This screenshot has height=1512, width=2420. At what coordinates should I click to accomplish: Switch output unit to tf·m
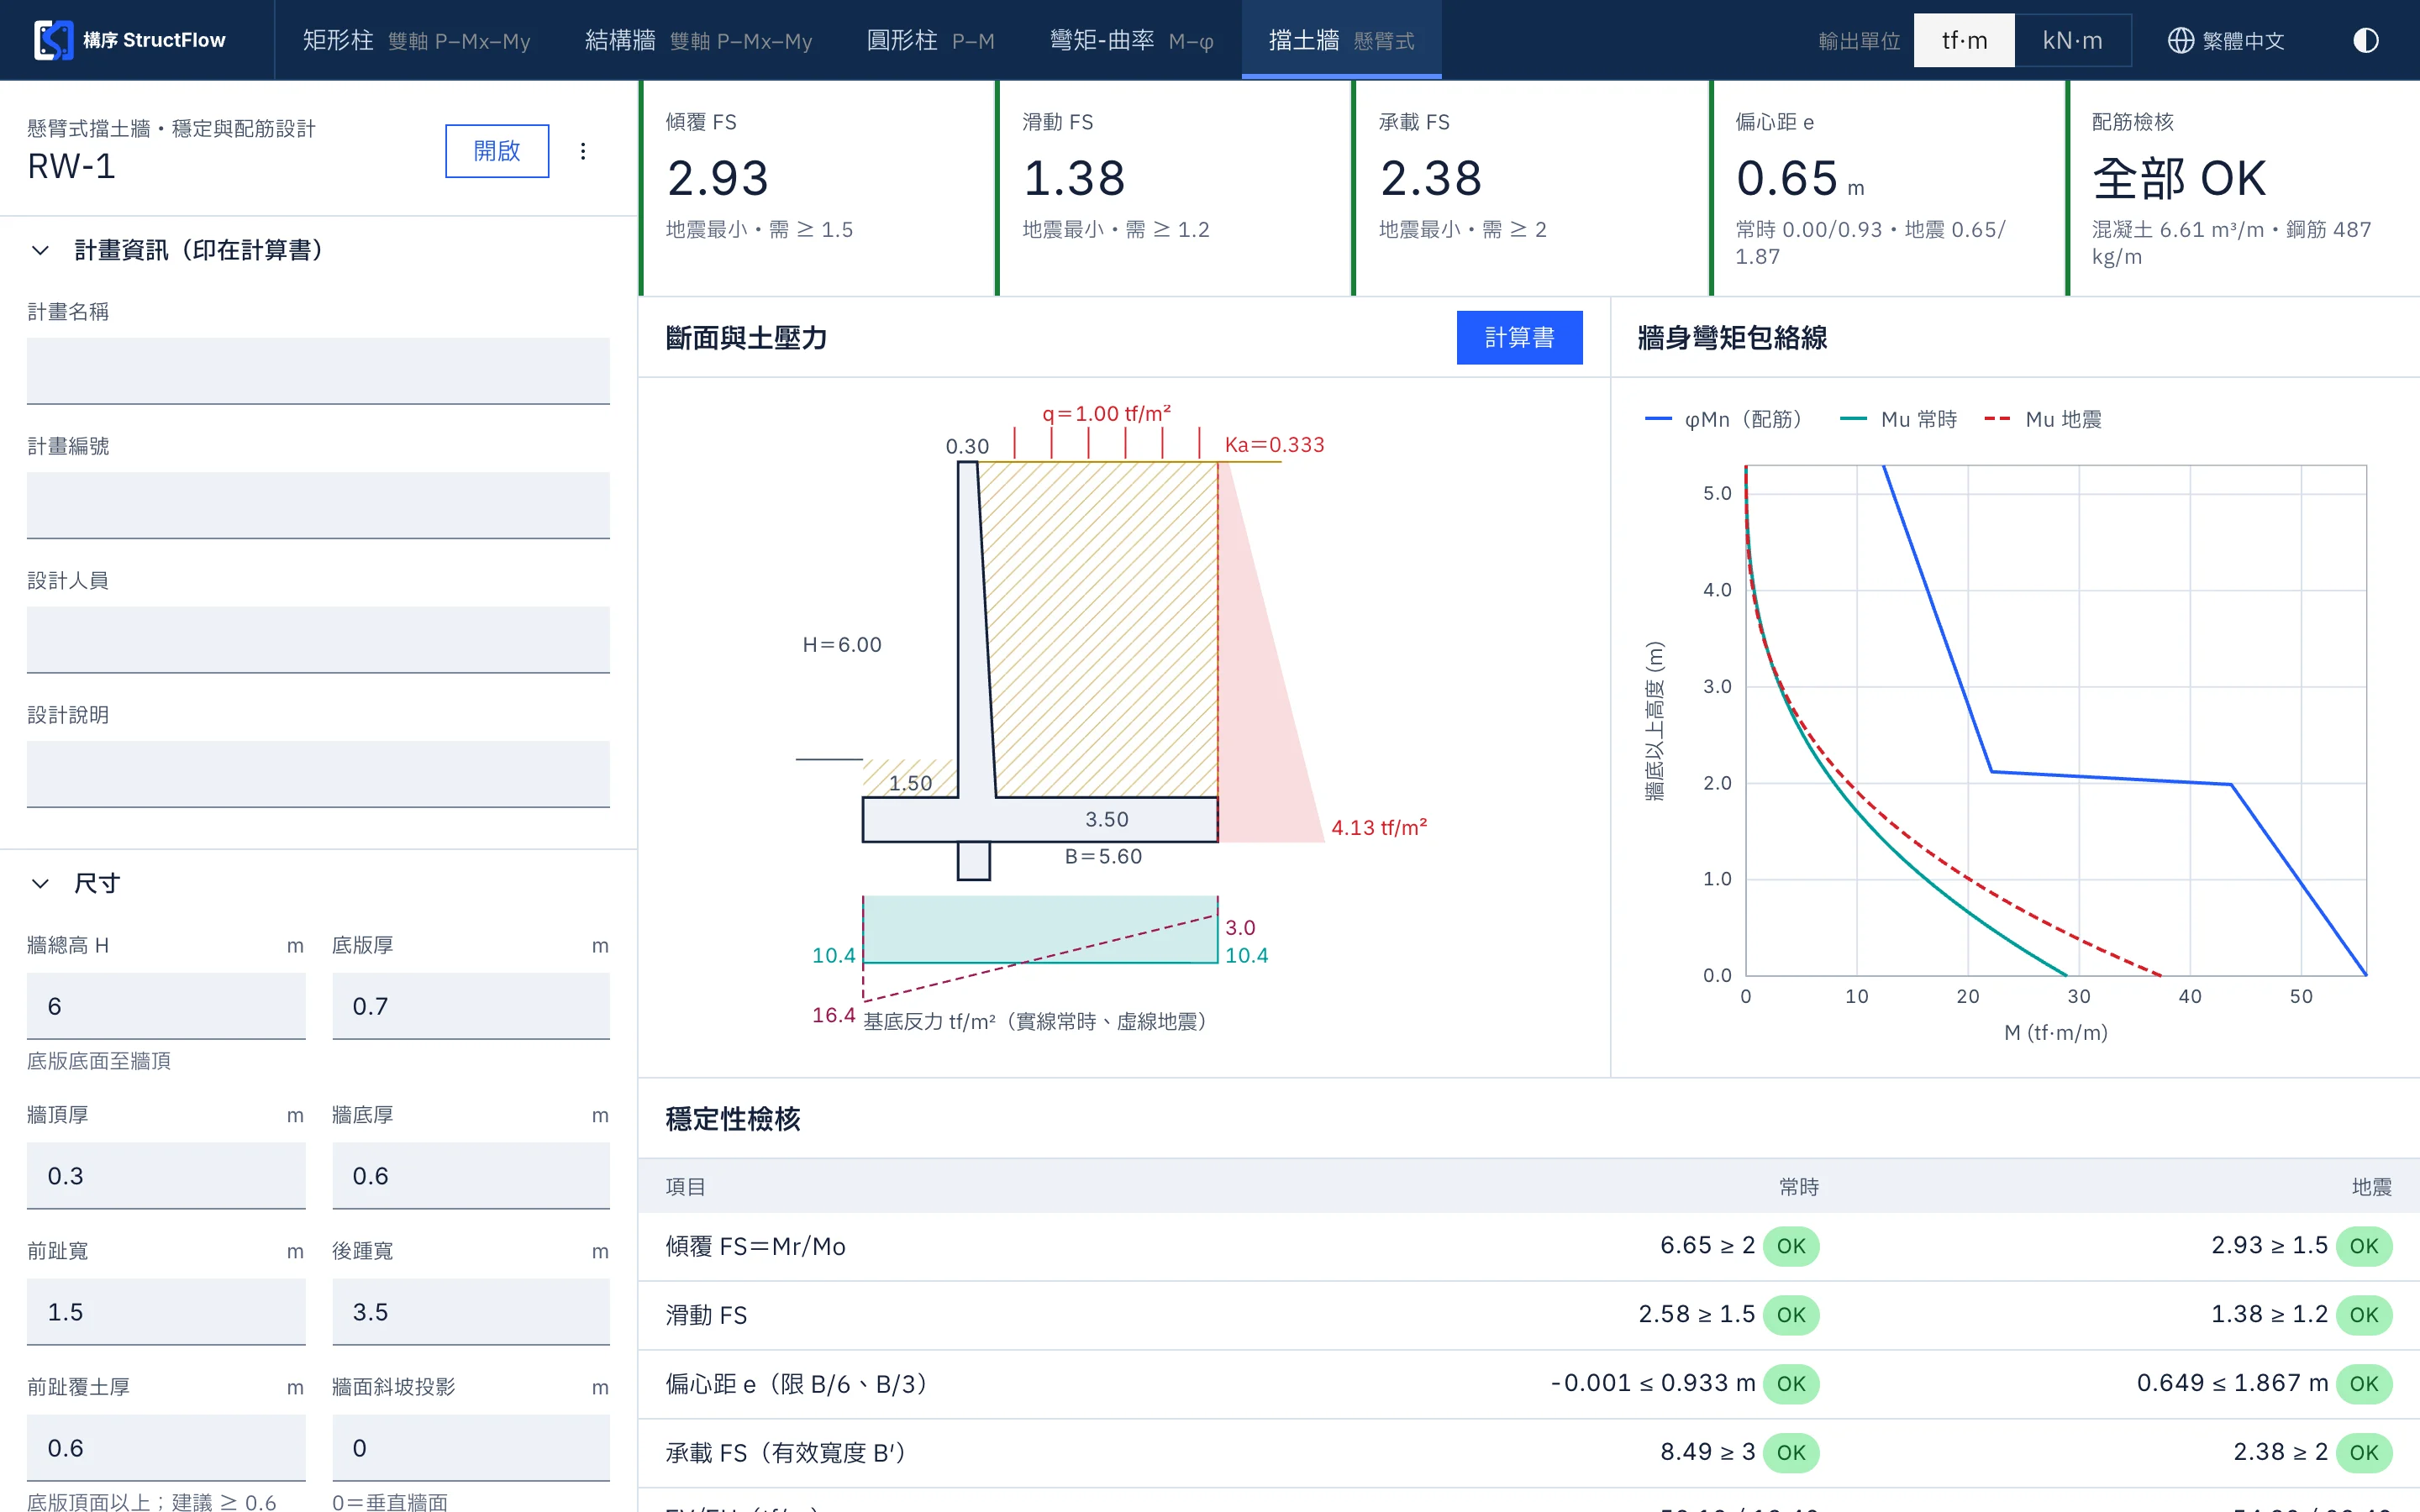1964,40
